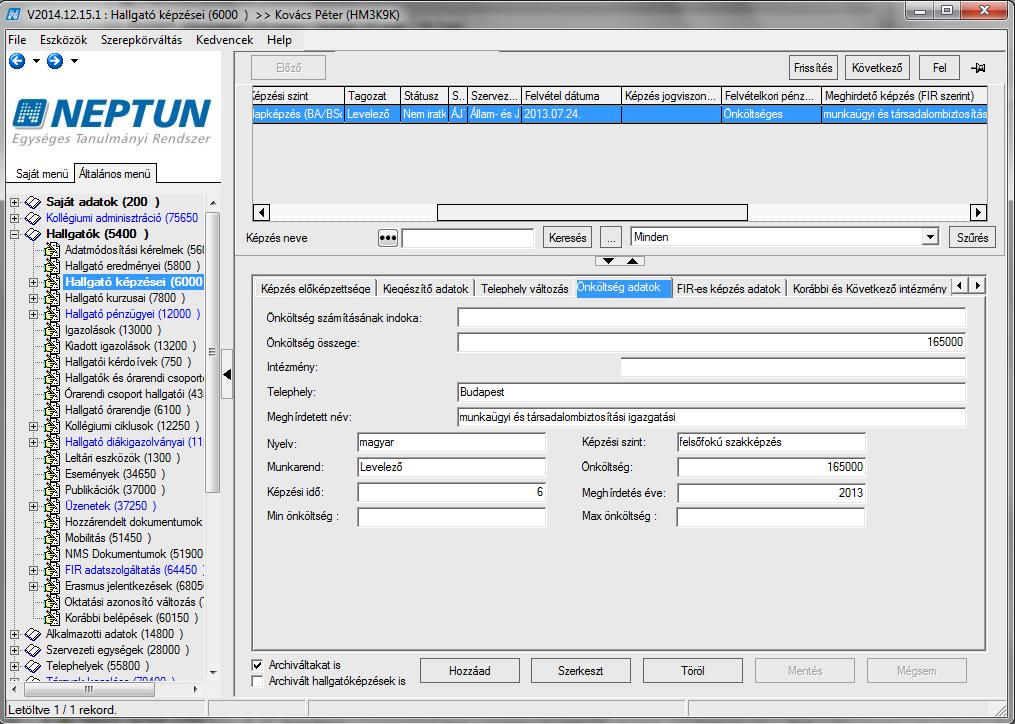Click the table's right horizontal scroll arrow
Viewport: 1015px width, 724px height.
978,212
